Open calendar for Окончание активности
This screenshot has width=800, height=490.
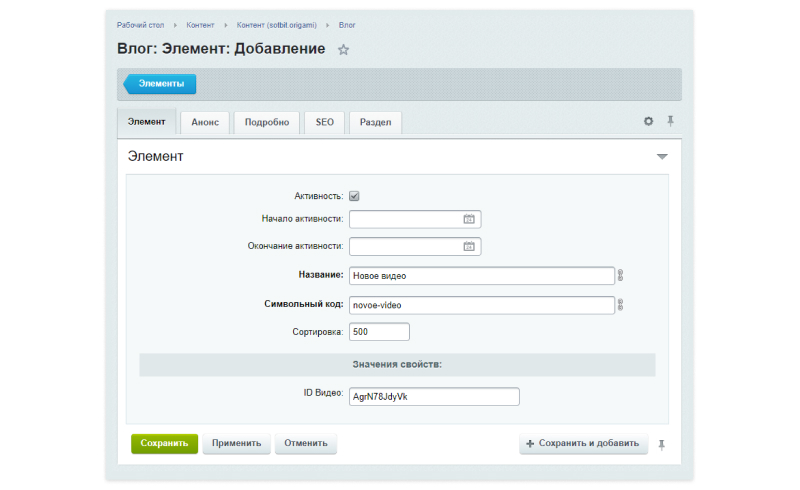[469, 247]
